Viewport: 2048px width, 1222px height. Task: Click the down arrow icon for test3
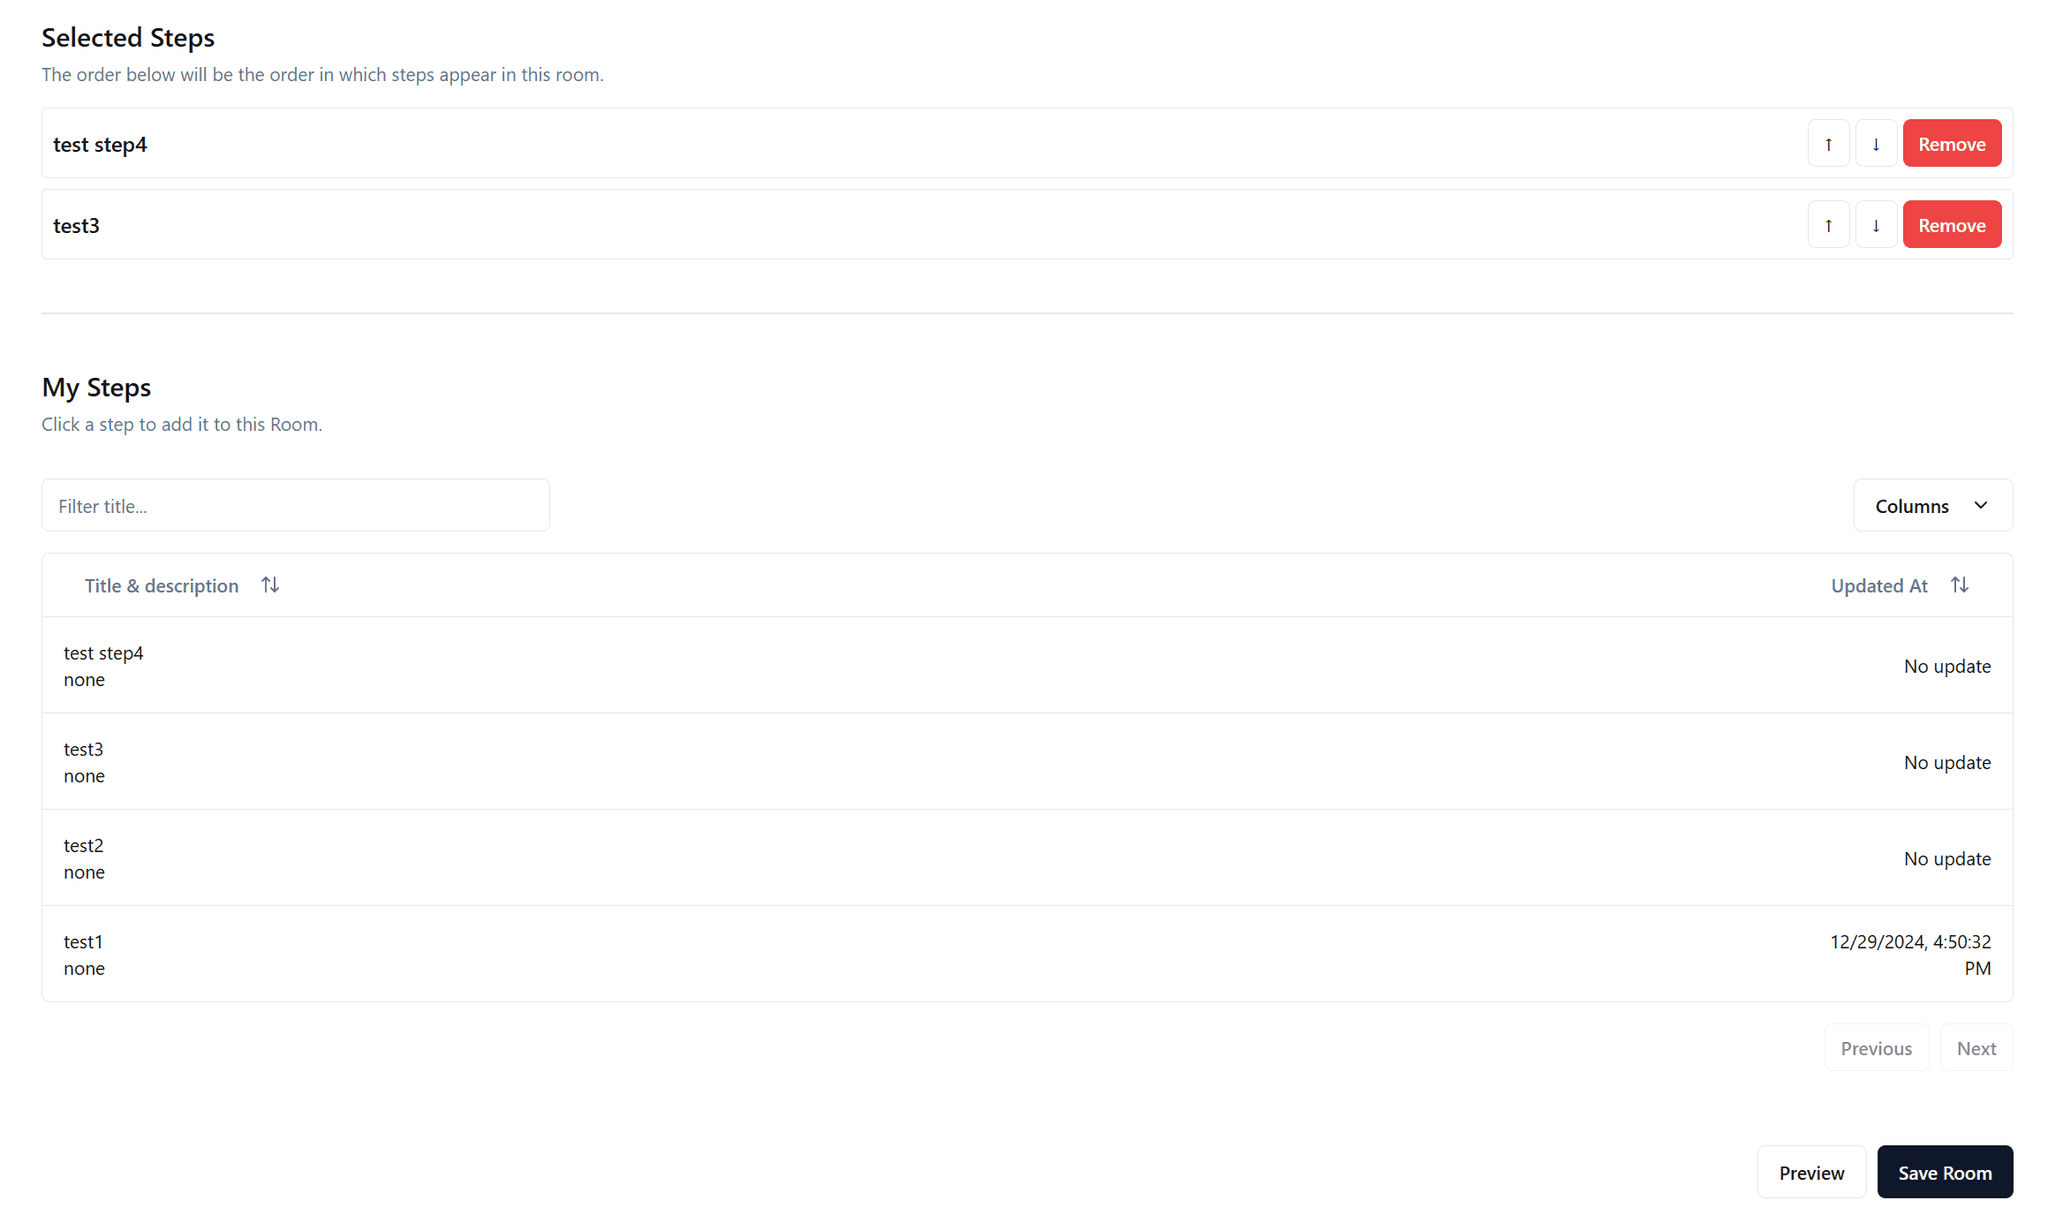click(x=1876, y=224)
